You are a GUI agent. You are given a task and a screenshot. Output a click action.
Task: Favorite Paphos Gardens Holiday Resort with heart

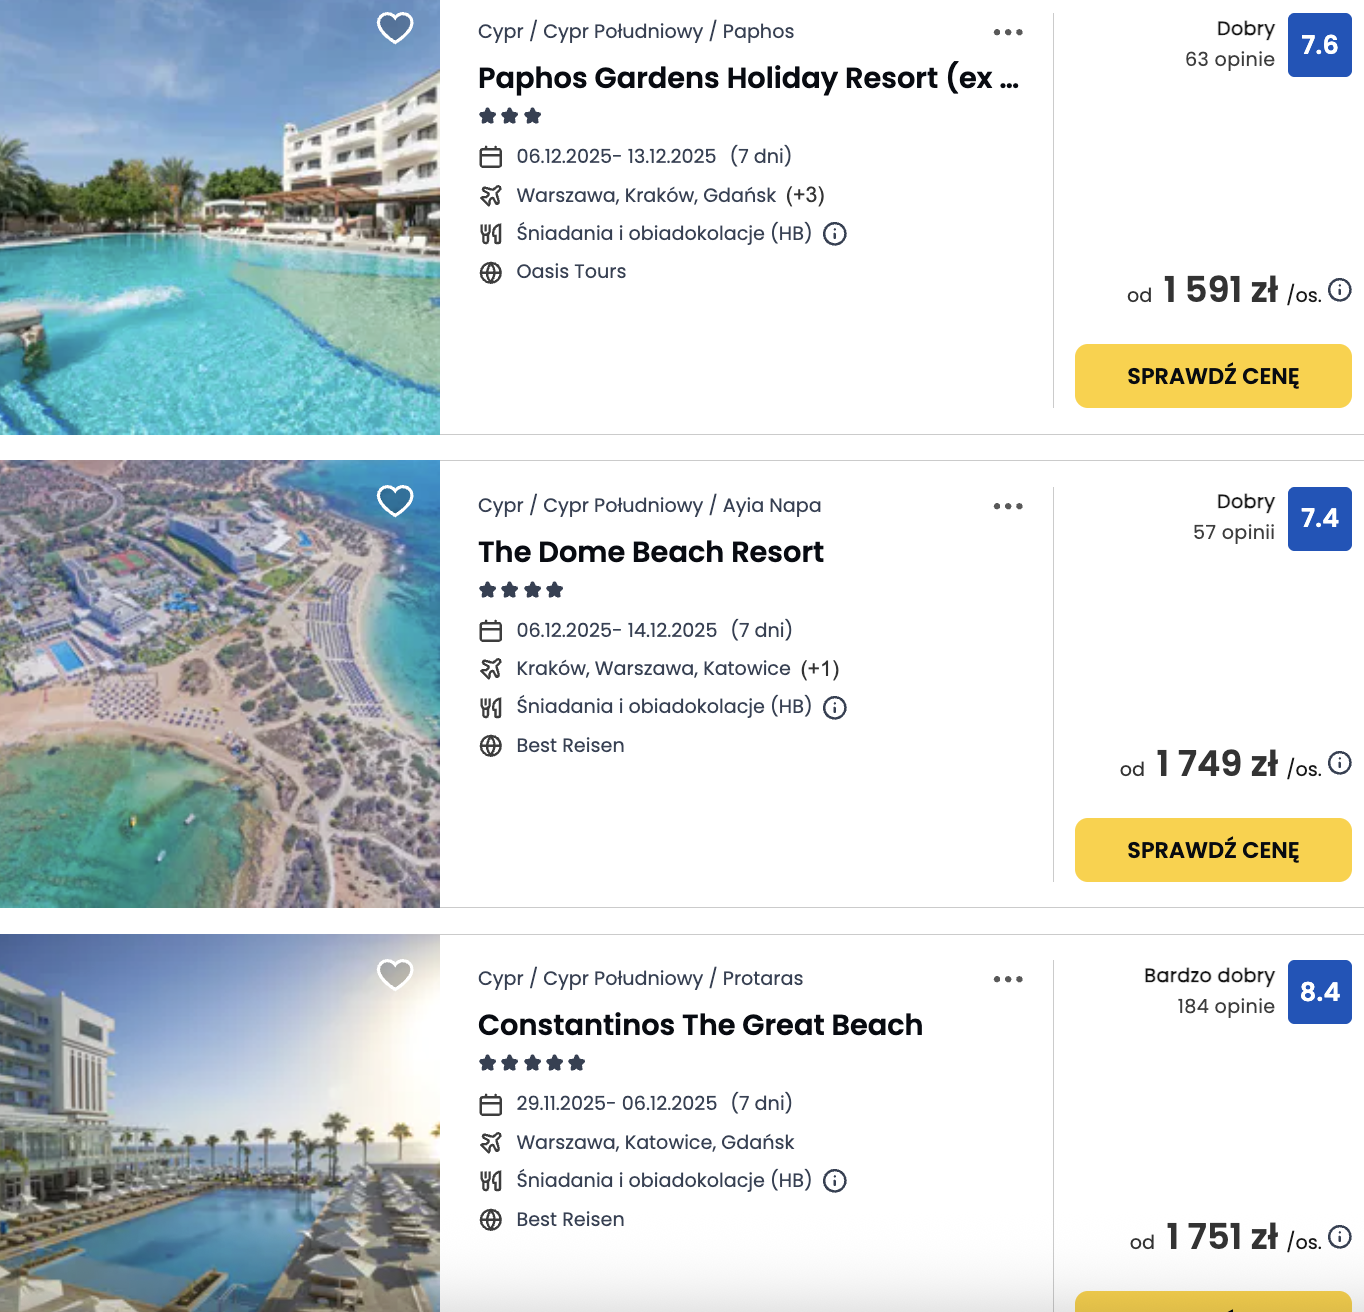[x=395, y=28]
